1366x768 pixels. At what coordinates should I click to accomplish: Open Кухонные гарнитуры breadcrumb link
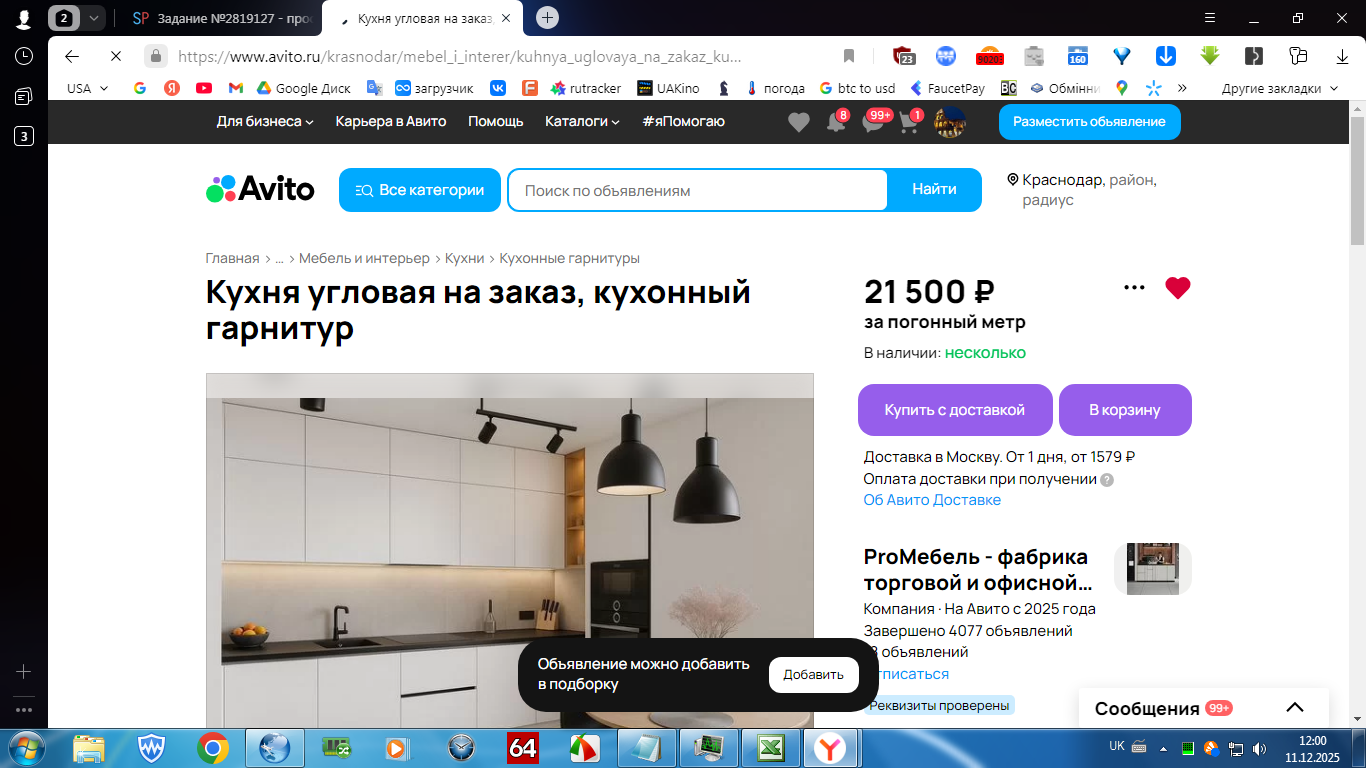click(x=570, y=258)
